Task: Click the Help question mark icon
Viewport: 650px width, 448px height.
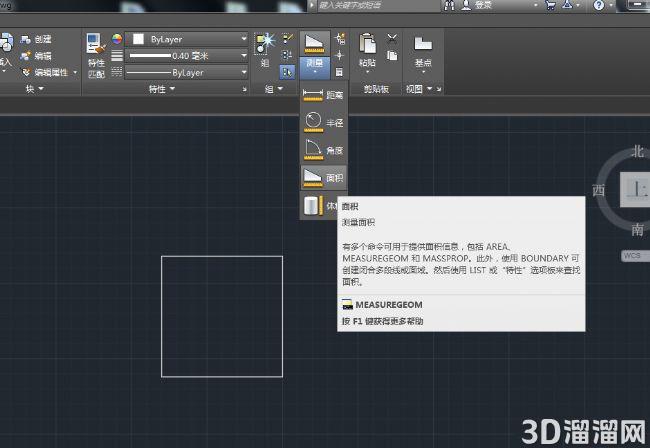Action: pos(599,5)
